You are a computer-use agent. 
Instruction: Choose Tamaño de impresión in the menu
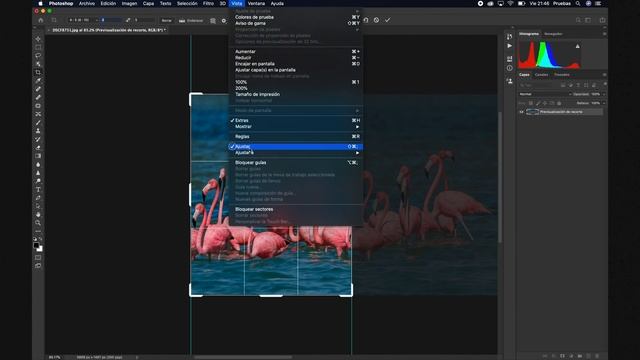(x=296, y=94)
